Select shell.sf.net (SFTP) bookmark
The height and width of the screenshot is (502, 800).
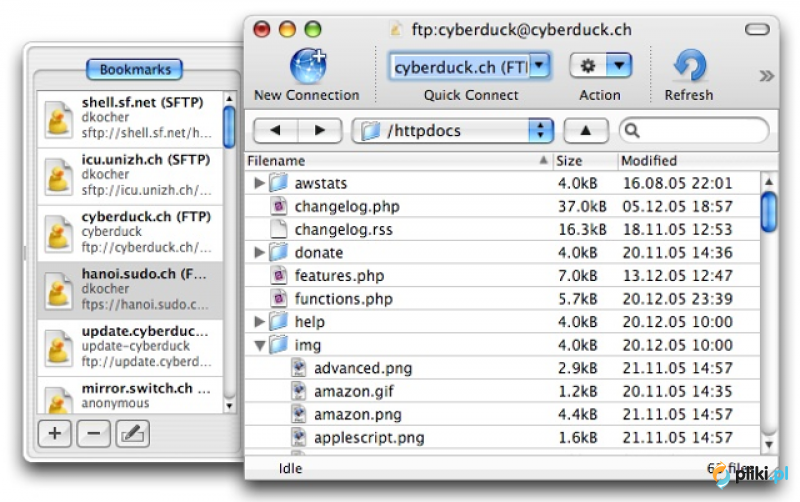[130, 118]
